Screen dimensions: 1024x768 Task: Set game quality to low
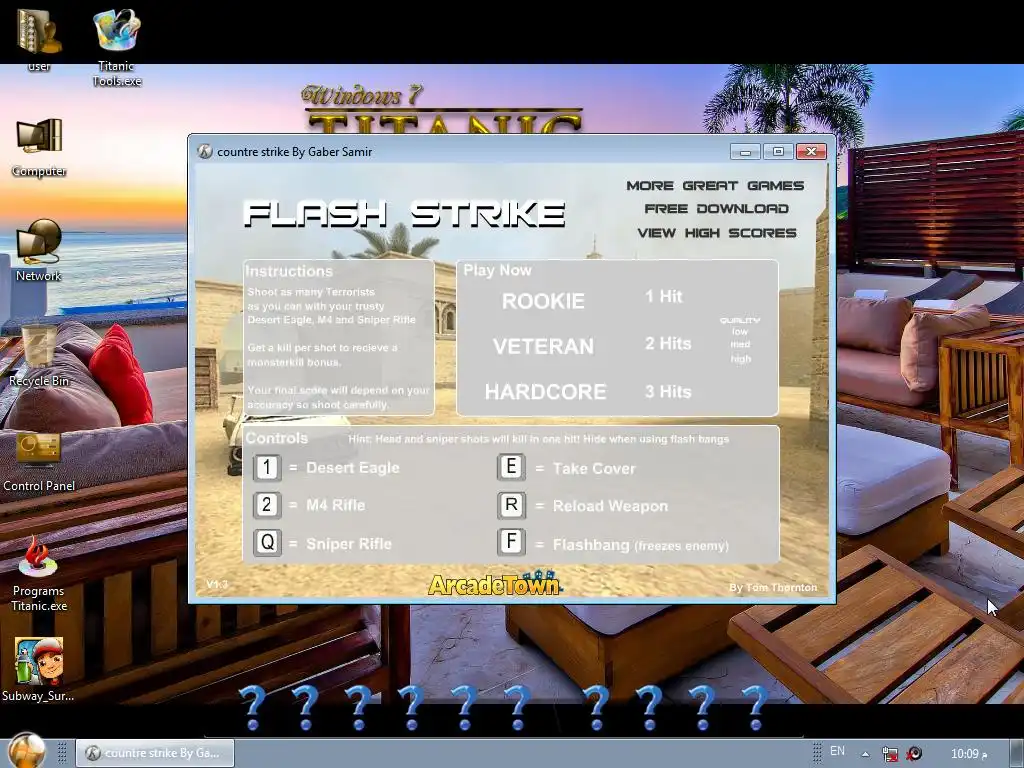[x=740, y=332]
